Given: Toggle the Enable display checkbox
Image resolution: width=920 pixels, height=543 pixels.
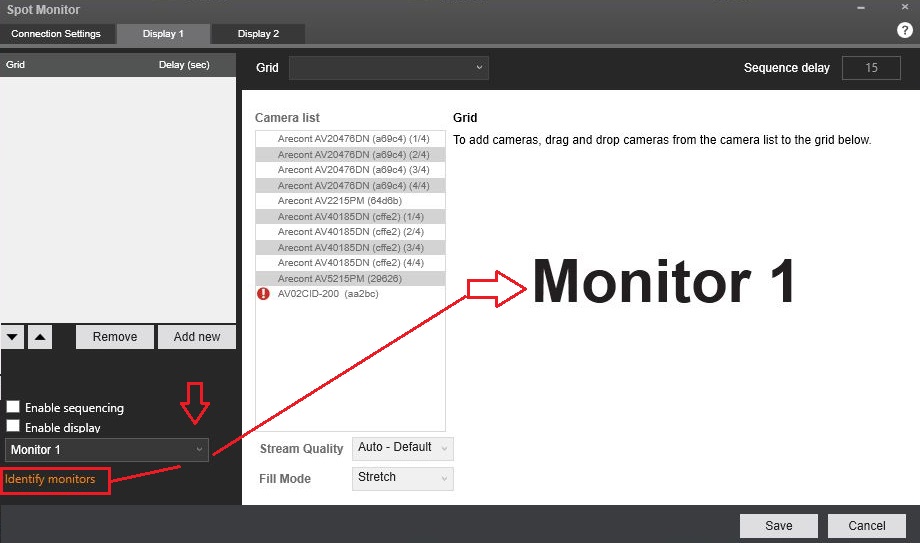Looking at the screenshot, I should point(13,426).
